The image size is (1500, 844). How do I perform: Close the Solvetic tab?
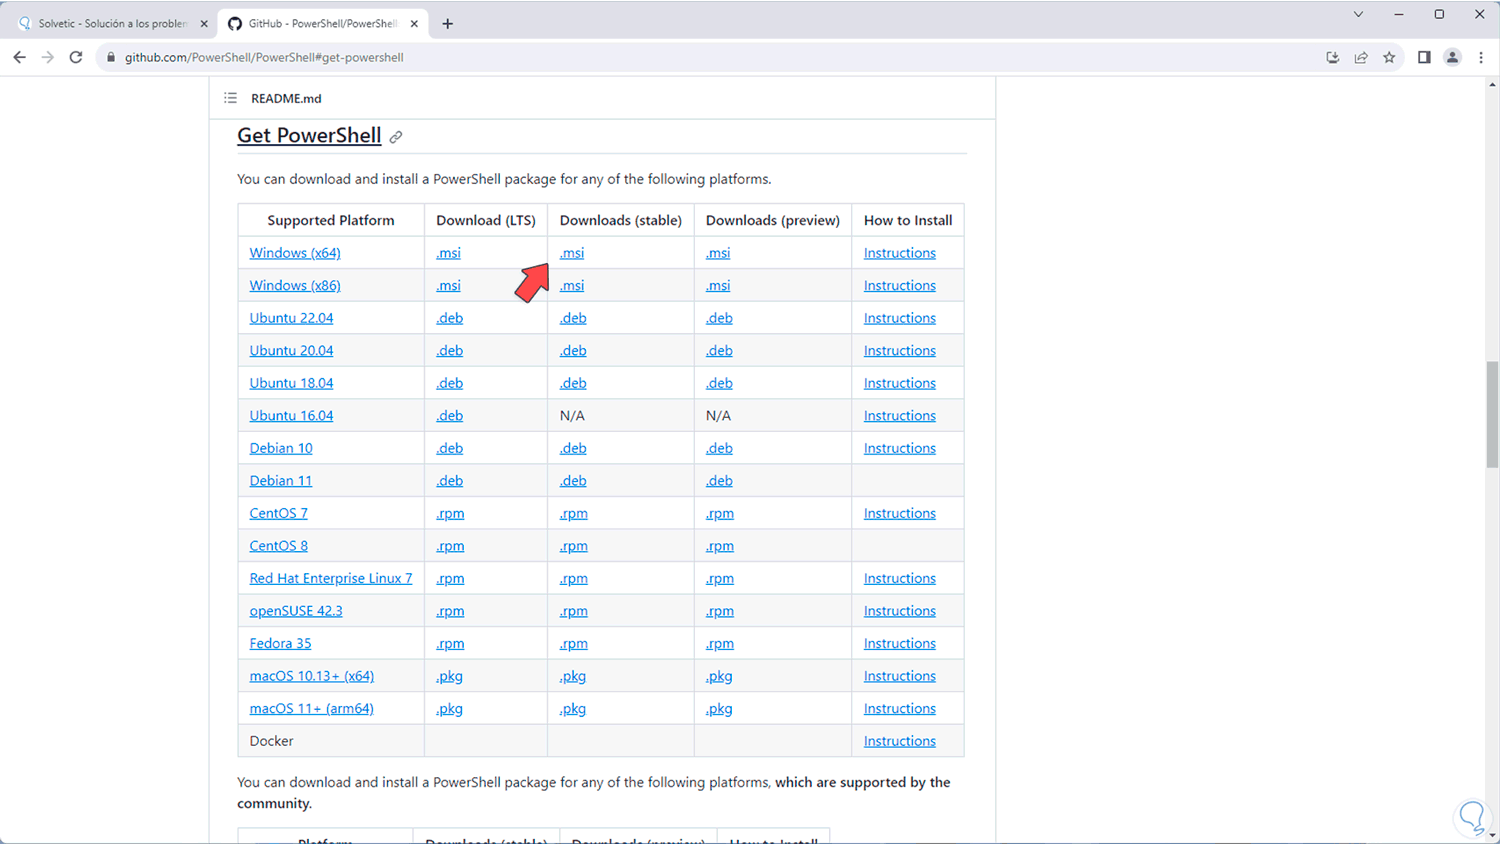[x=204, y=24]
